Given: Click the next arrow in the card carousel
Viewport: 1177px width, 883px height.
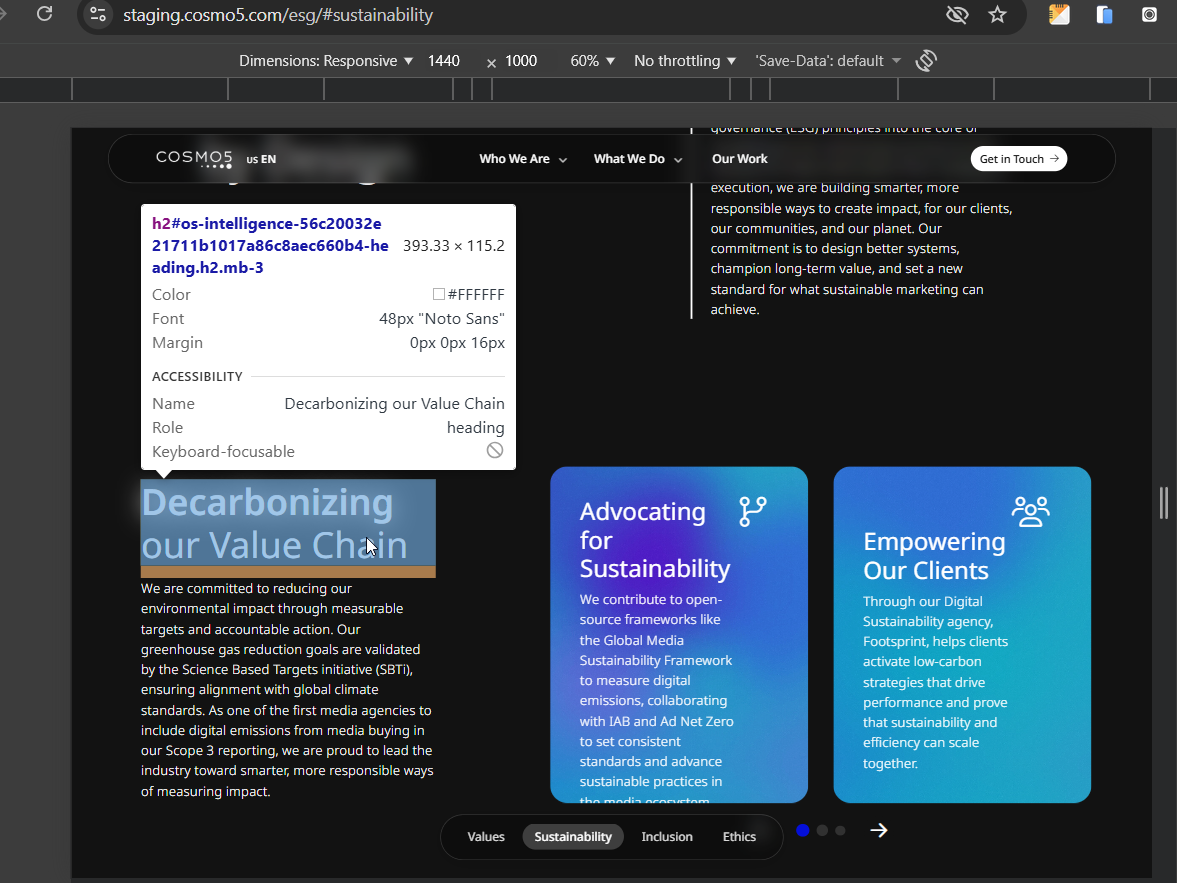Looking at the screenshot, I should coord(879,830).
